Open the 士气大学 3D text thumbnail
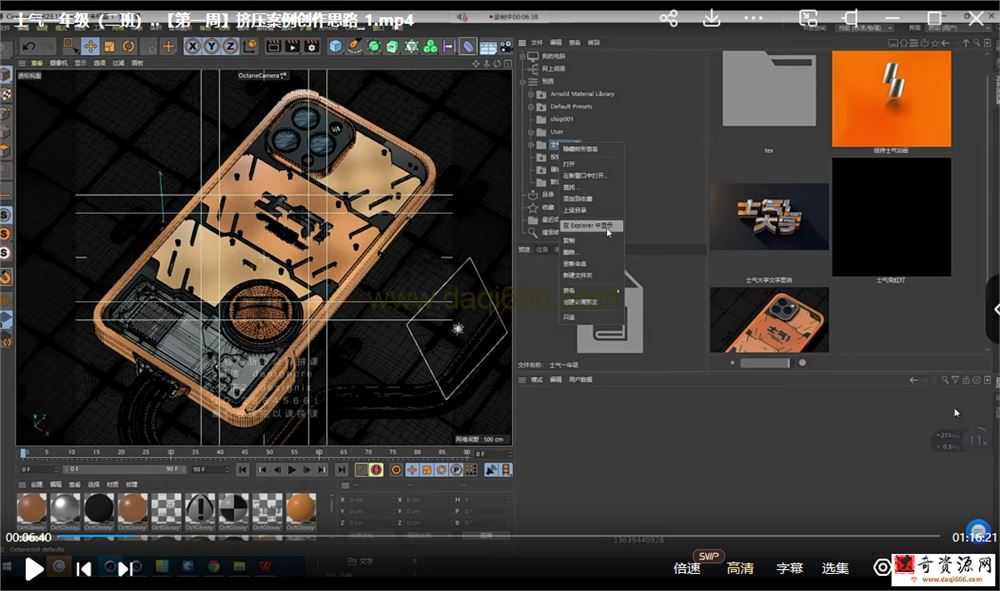Viewport: 1000px width, 591px height. pos(769,217)
